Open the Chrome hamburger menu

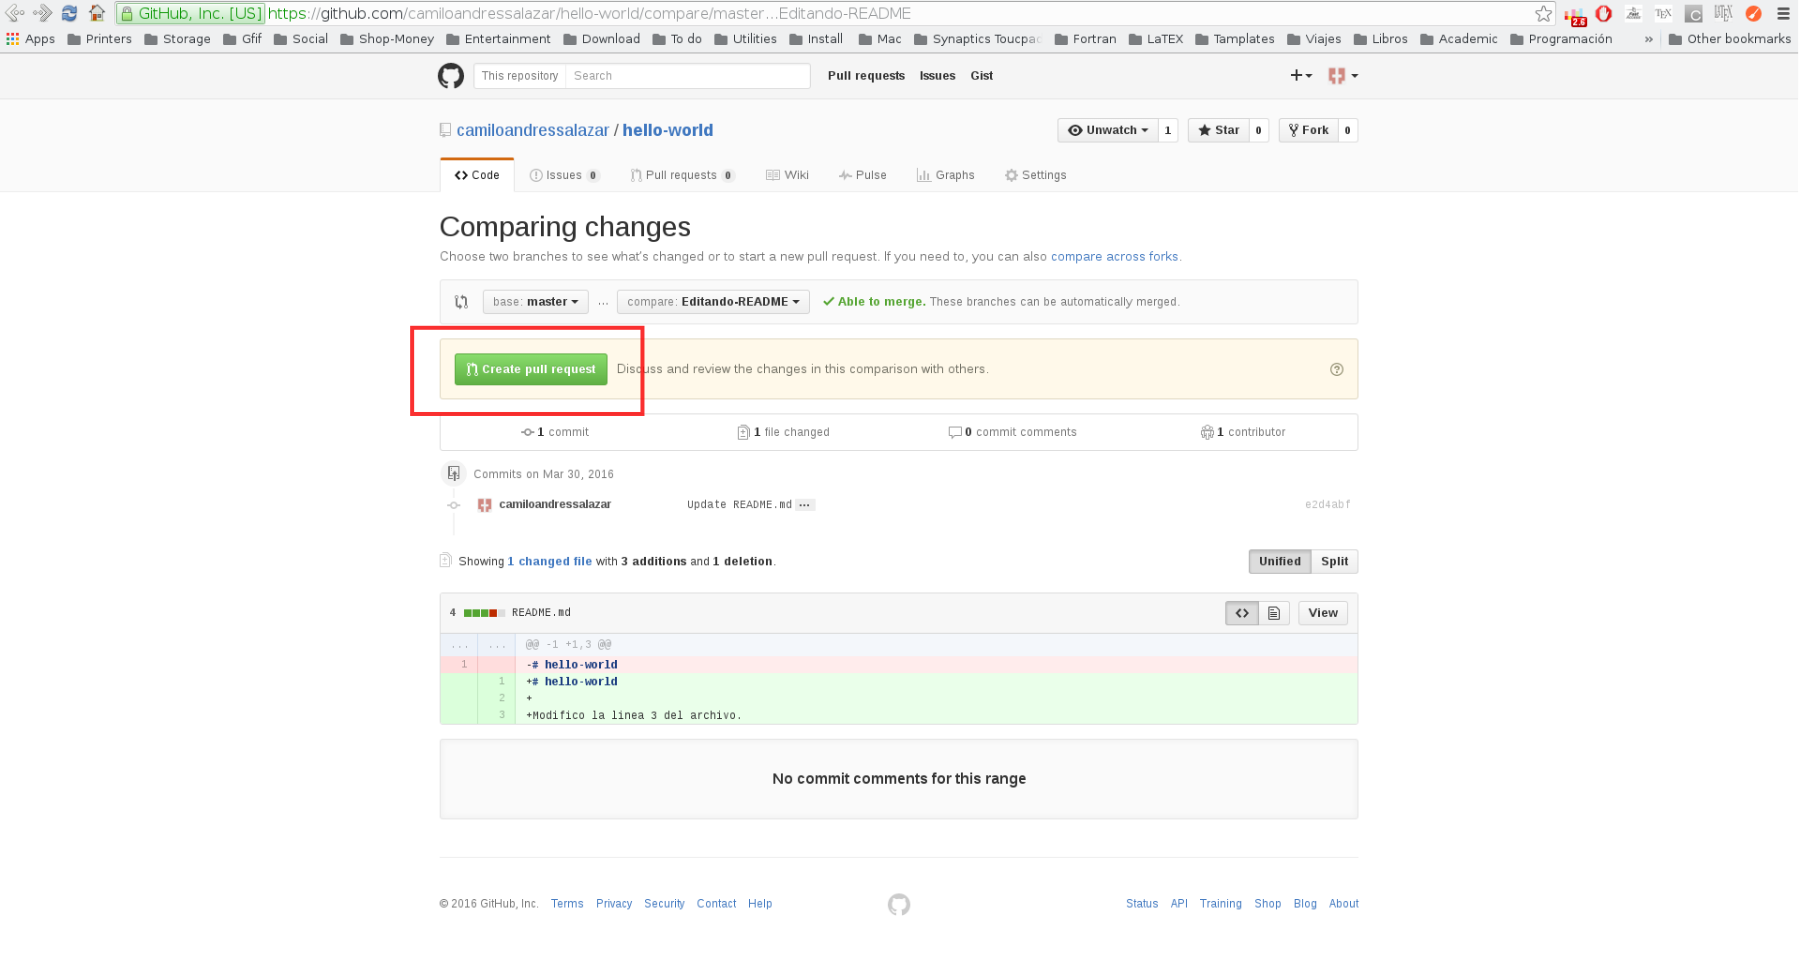(1783, 14)
